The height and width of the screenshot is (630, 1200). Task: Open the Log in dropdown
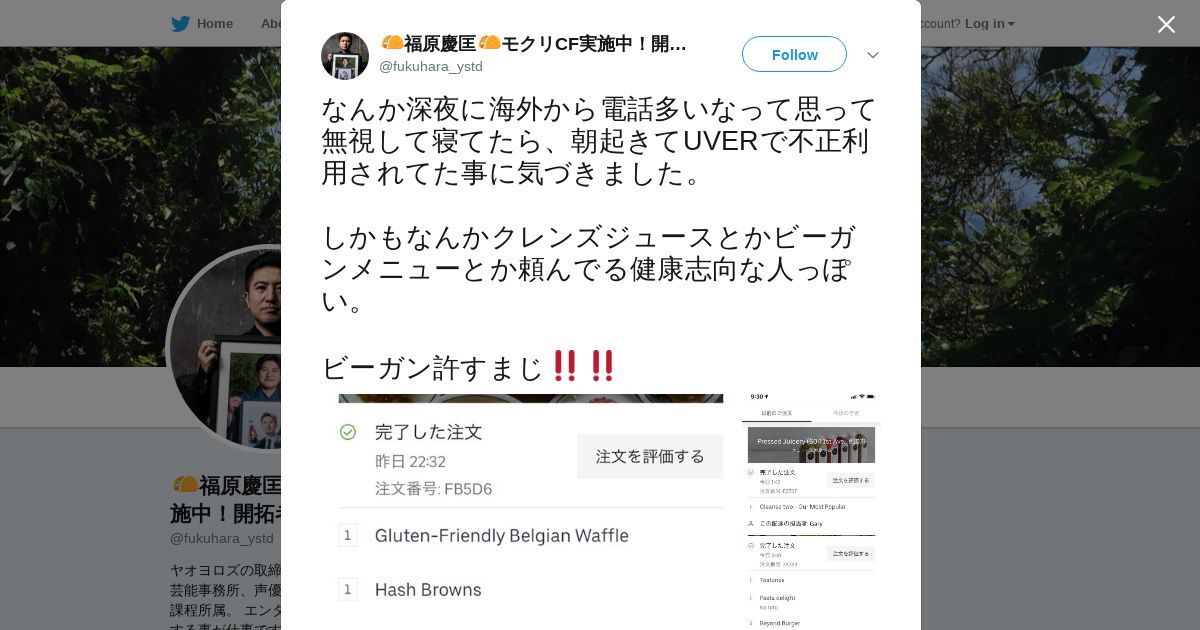(989, 24)
